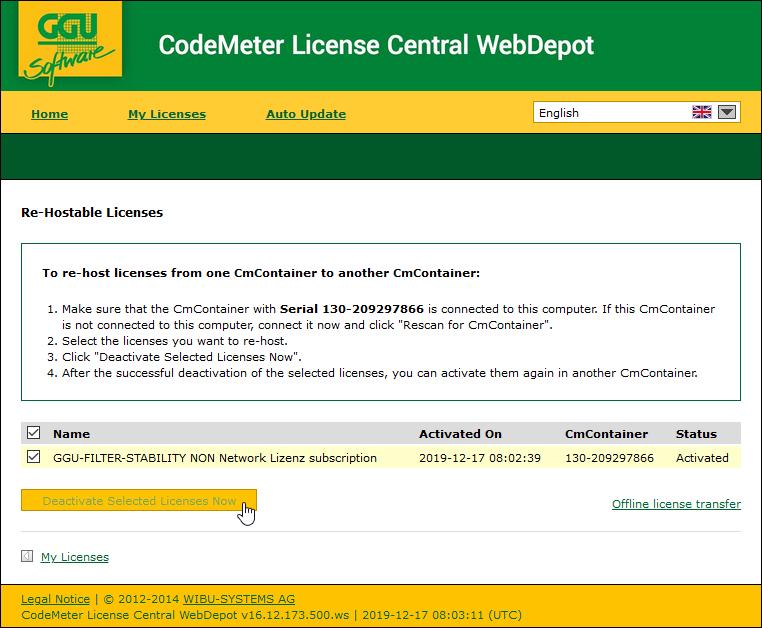Open the English language combo box
This screenshot has height=628, width=762.
click(x=612, y=113)
